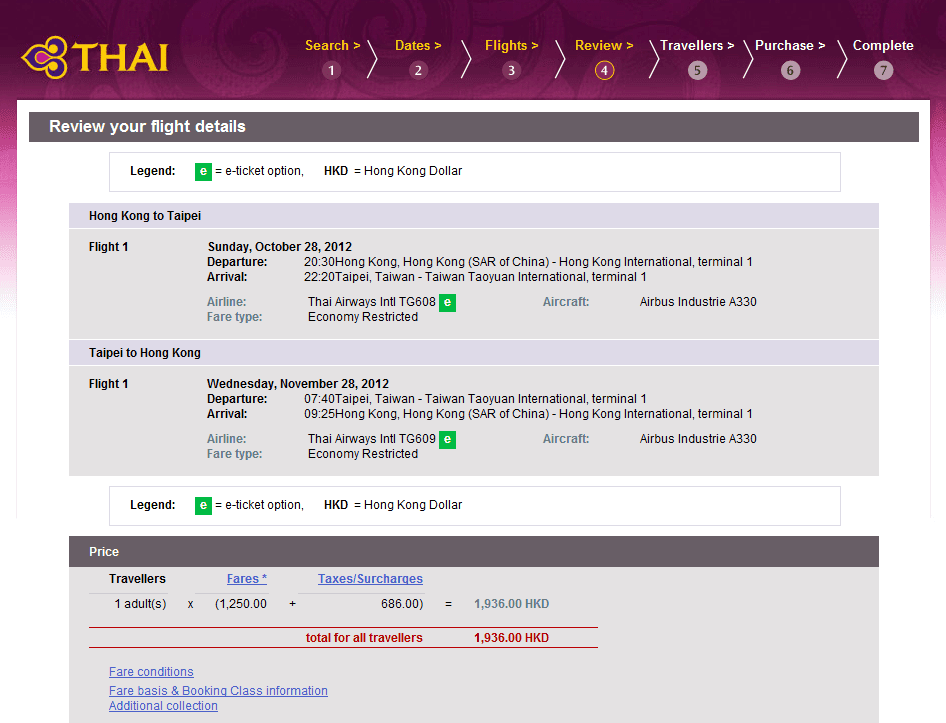Click the highlighted number 4 step circle
Screen dimensions: 946x723
pyautogui.click(x=604, y=70)
